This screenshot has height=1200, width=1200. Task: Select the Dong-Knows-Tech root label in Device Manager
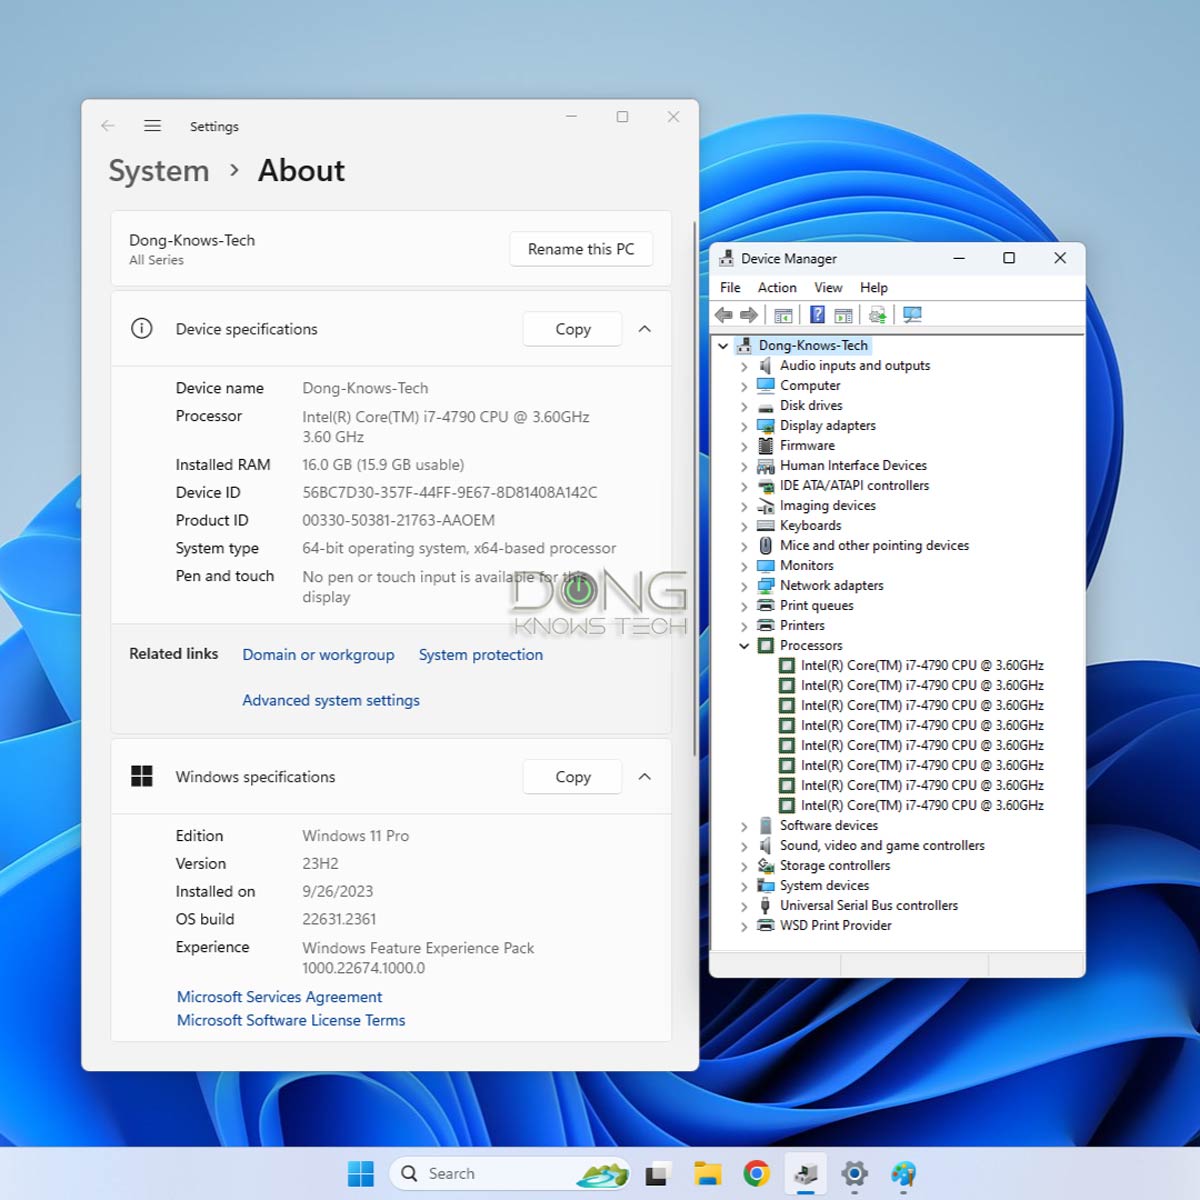tap(813, 346)
